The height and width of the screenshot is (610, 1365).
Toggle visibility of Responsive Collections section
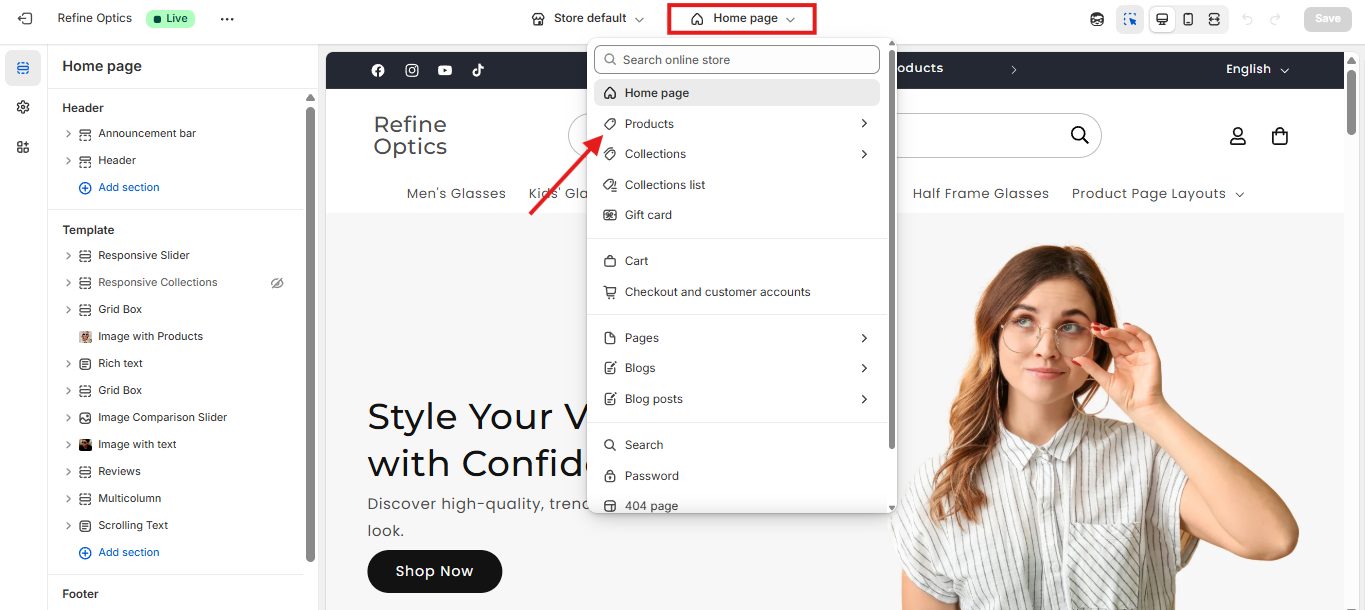pyautogui.click(x=277, y=283)
